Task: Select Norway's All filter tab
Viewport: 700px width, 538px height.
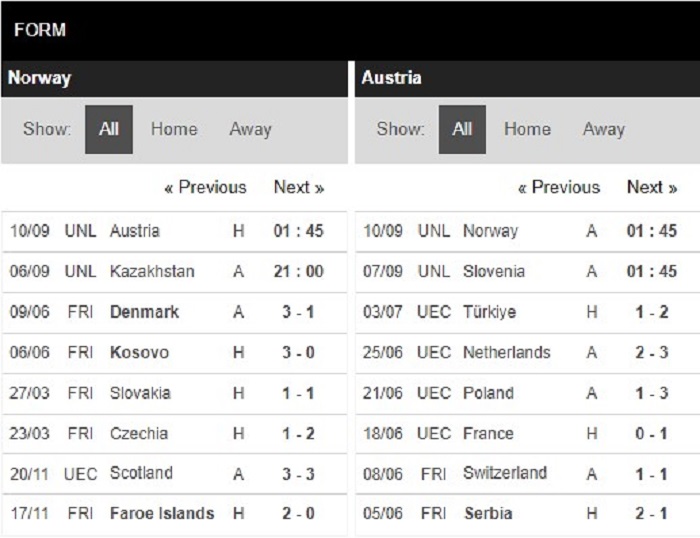Action: tap(109, 129)
